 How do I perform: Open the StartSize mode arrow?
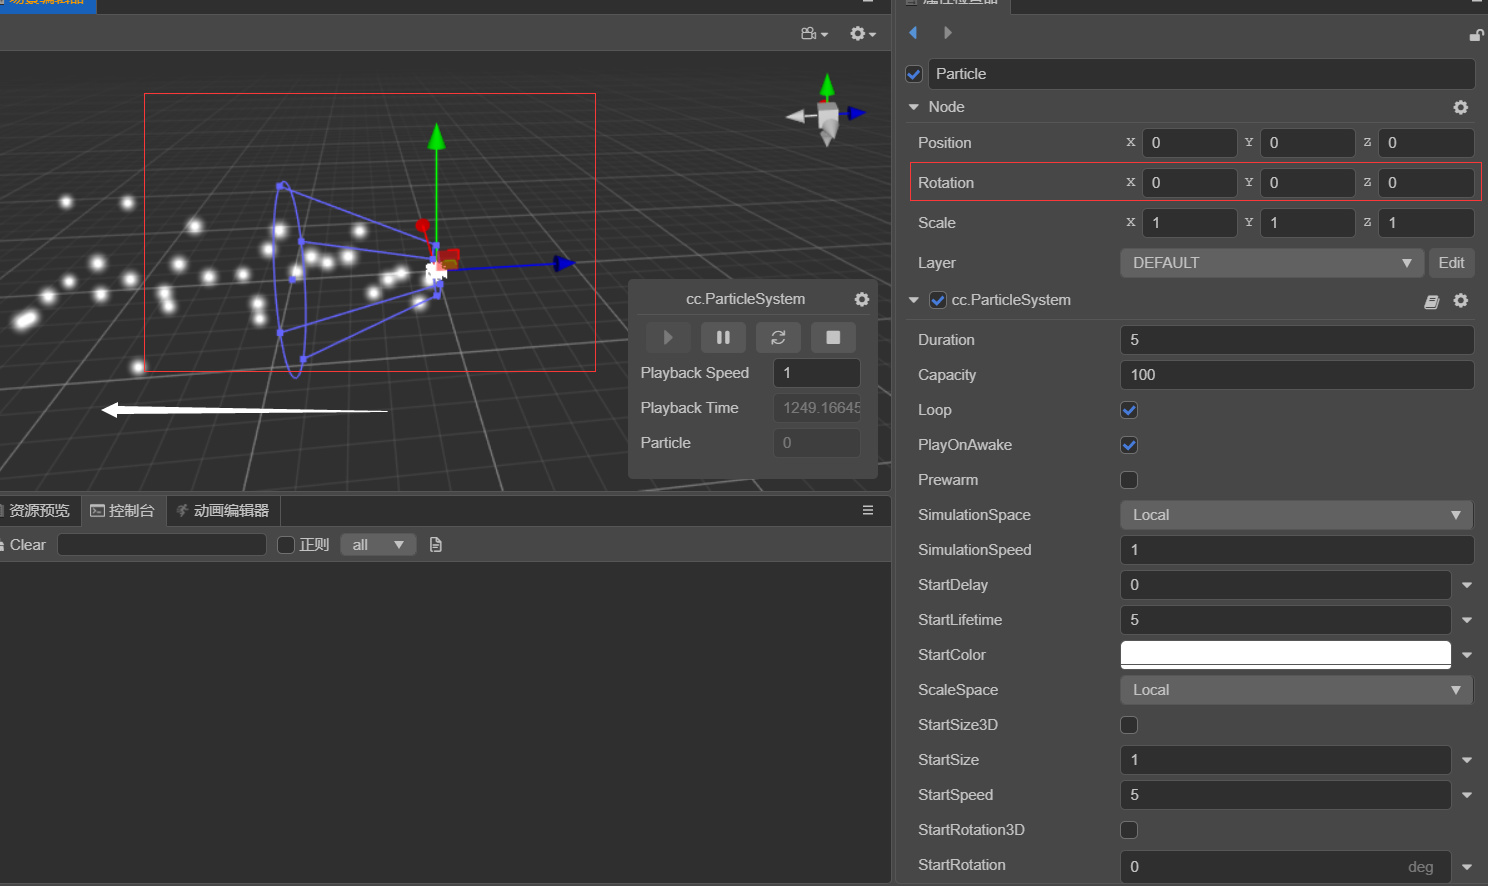coord(1467,760)
